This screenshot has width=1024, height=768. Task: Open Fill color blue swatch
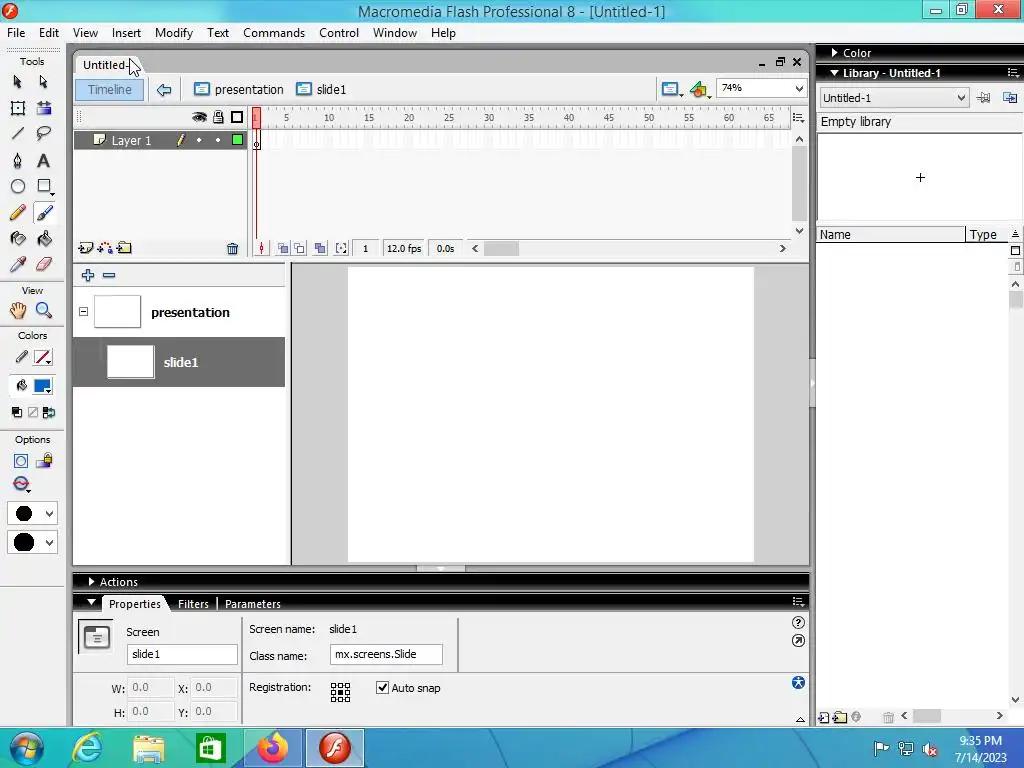click(43, 386)
